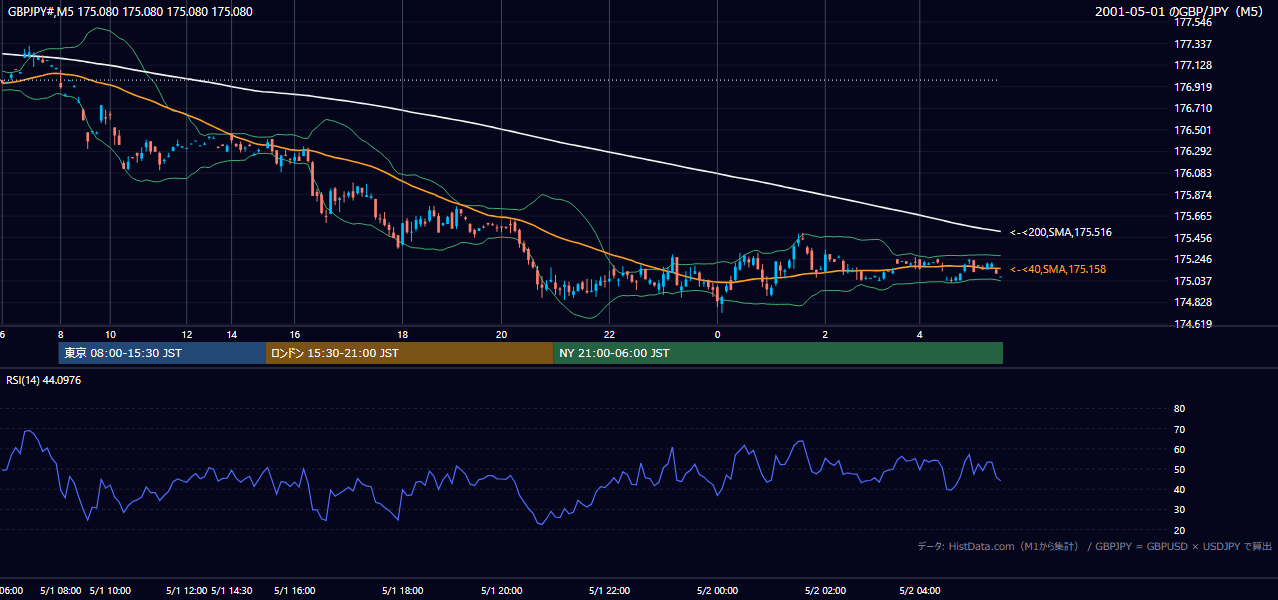This screenshot has height=600, width=1278.
Task: Click the price axis value 174.619
Action: pos(1192,324)
